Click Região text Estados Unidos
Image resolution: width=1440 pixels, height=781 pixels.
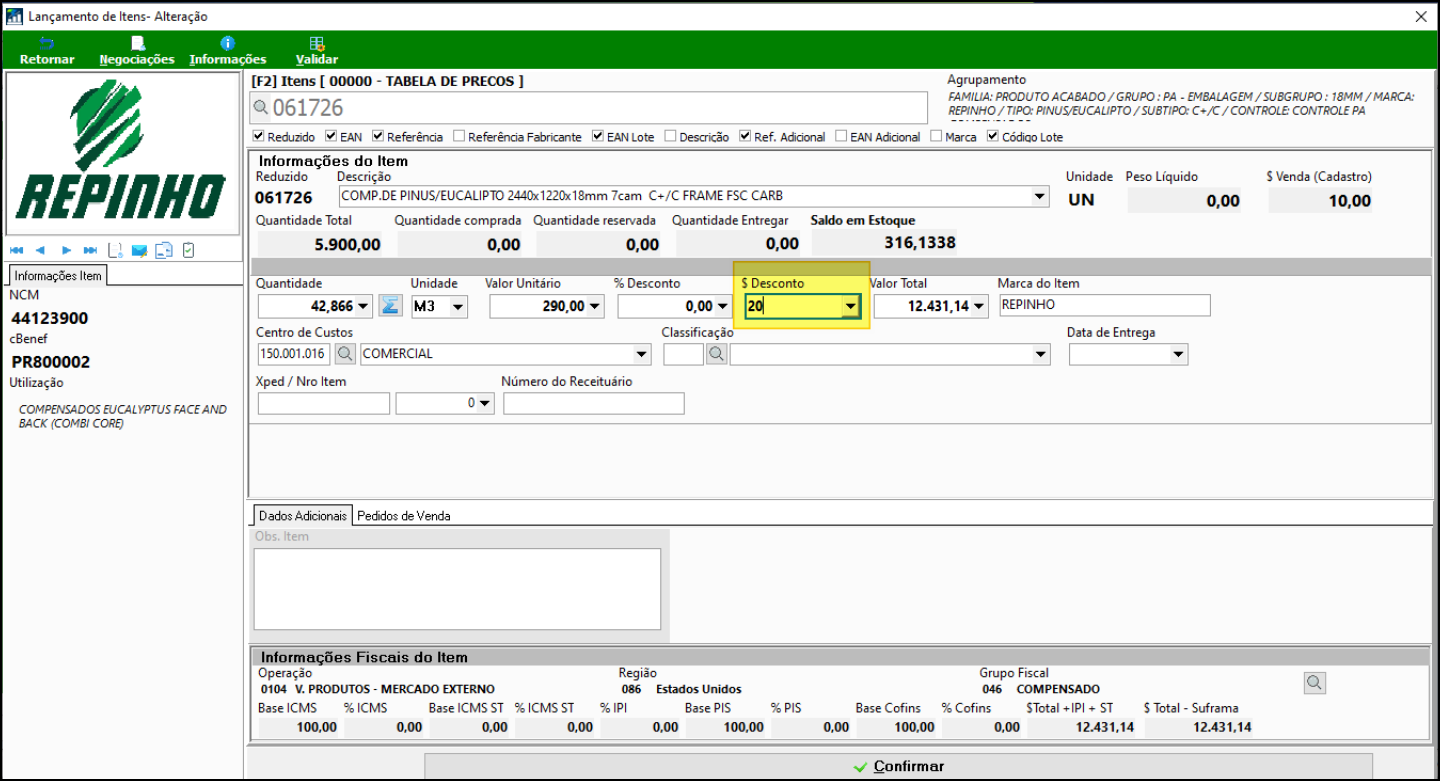click(x=698, y=689)
